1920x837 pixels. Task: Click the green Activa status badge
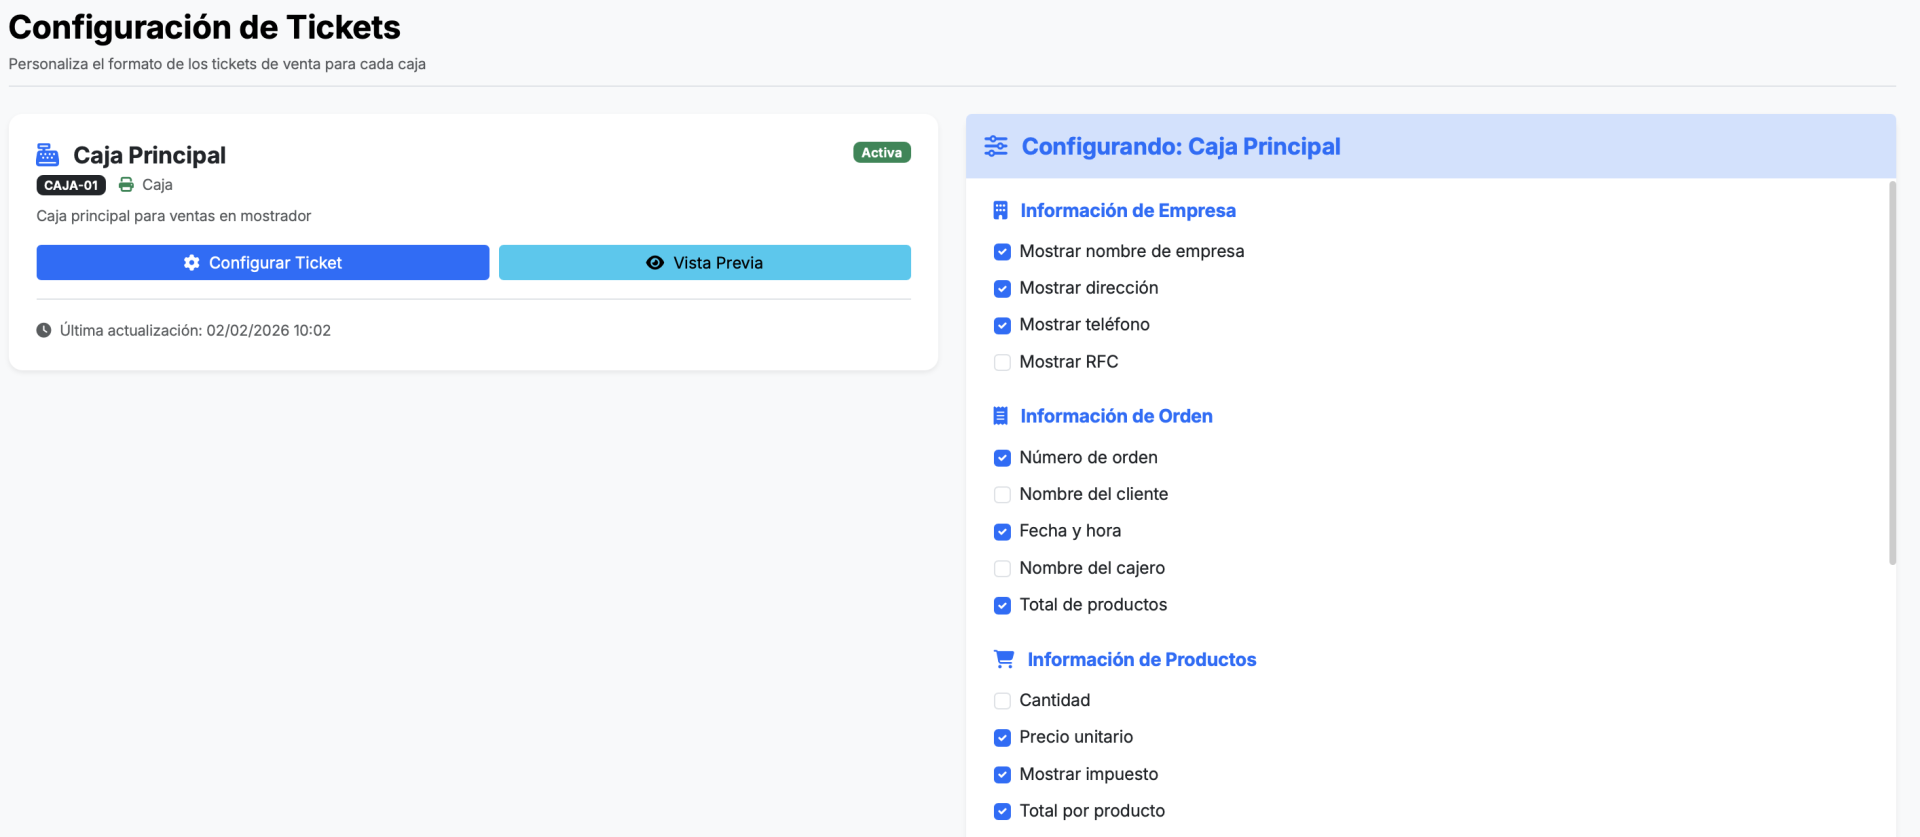881,153
